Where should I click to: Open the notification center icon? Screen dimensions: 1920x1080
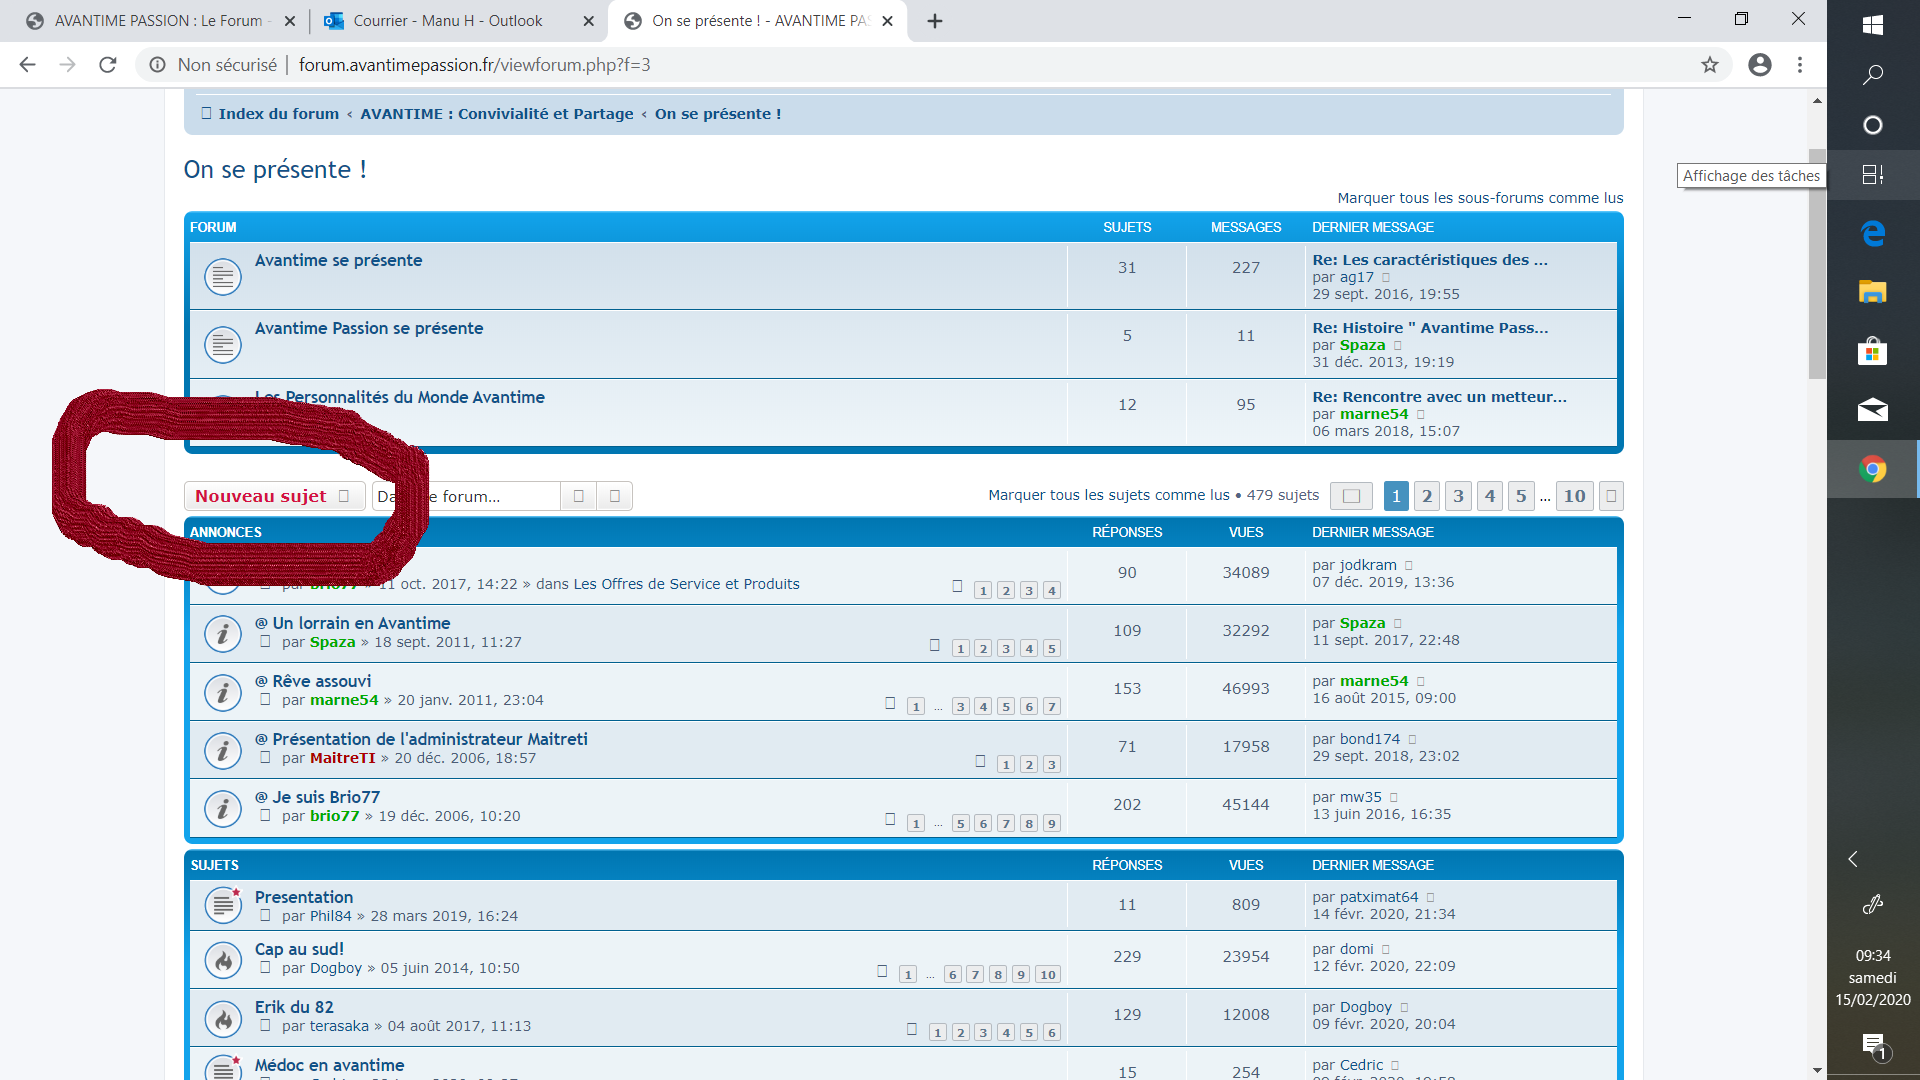coord(1872,1045)
